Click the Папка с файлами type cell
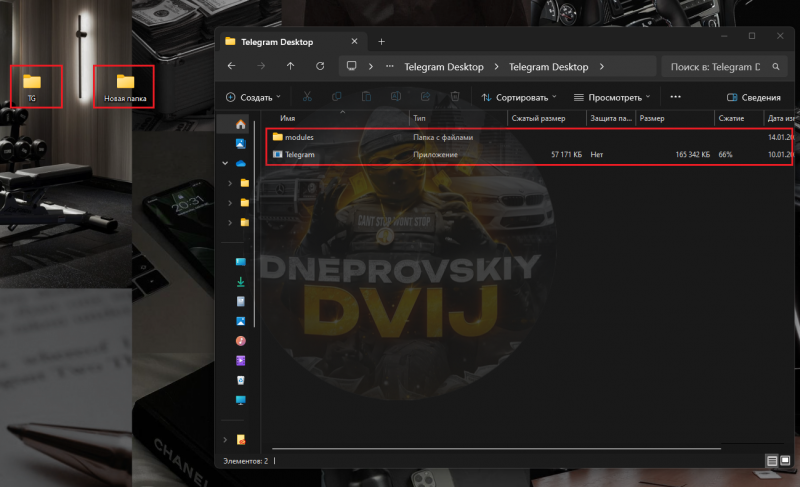The height and width of the screenshot is (487, 800). point(443,137)
